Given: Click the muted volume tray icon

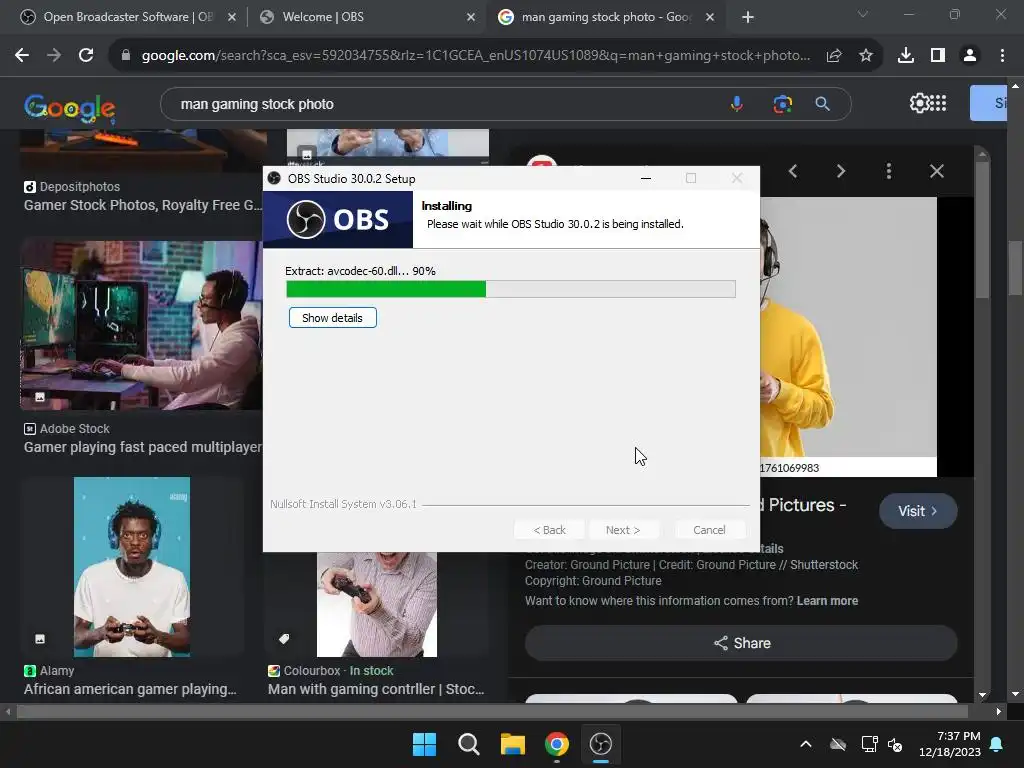Looking at the screenshot, I should tap(895, 744).
